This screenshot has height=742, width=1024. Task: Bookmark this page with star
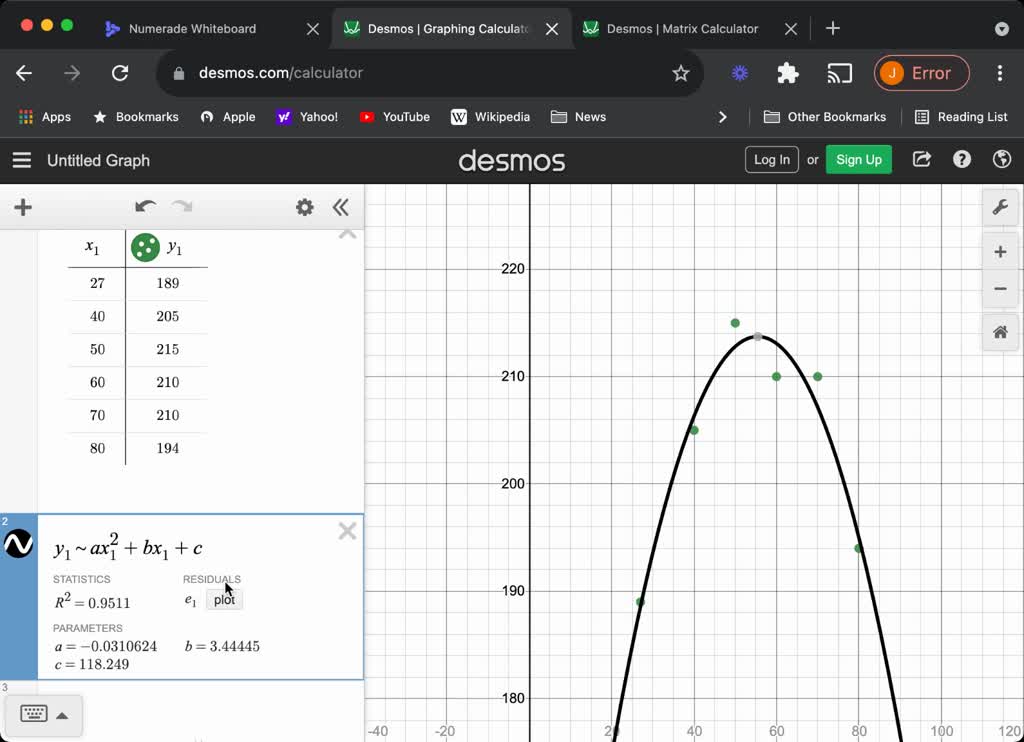pyautogui.click(x=680, y=73)
